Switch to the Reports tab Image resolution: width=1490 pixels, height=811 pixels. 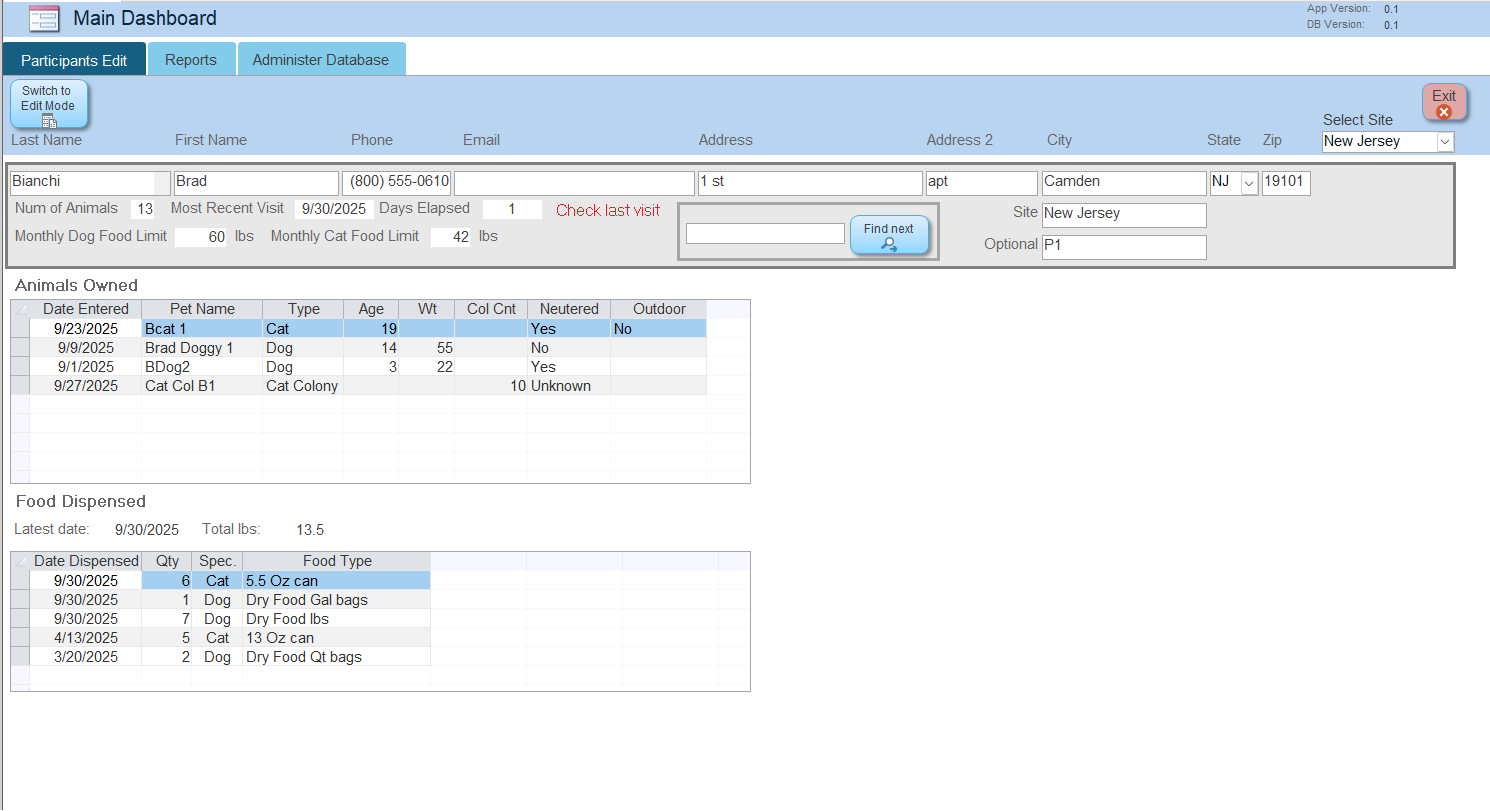pyautogui.click(x=191, y=60)
